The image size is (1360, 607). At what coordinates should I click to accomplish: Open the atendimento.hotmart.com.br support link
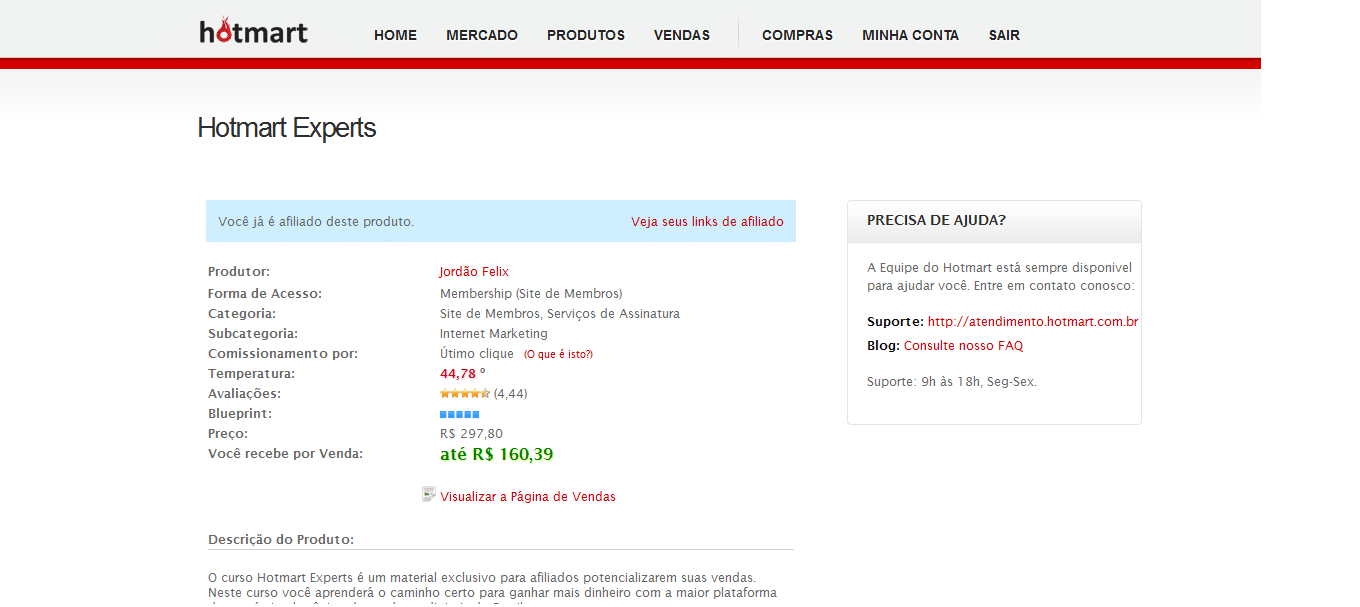coord(1033,322)
